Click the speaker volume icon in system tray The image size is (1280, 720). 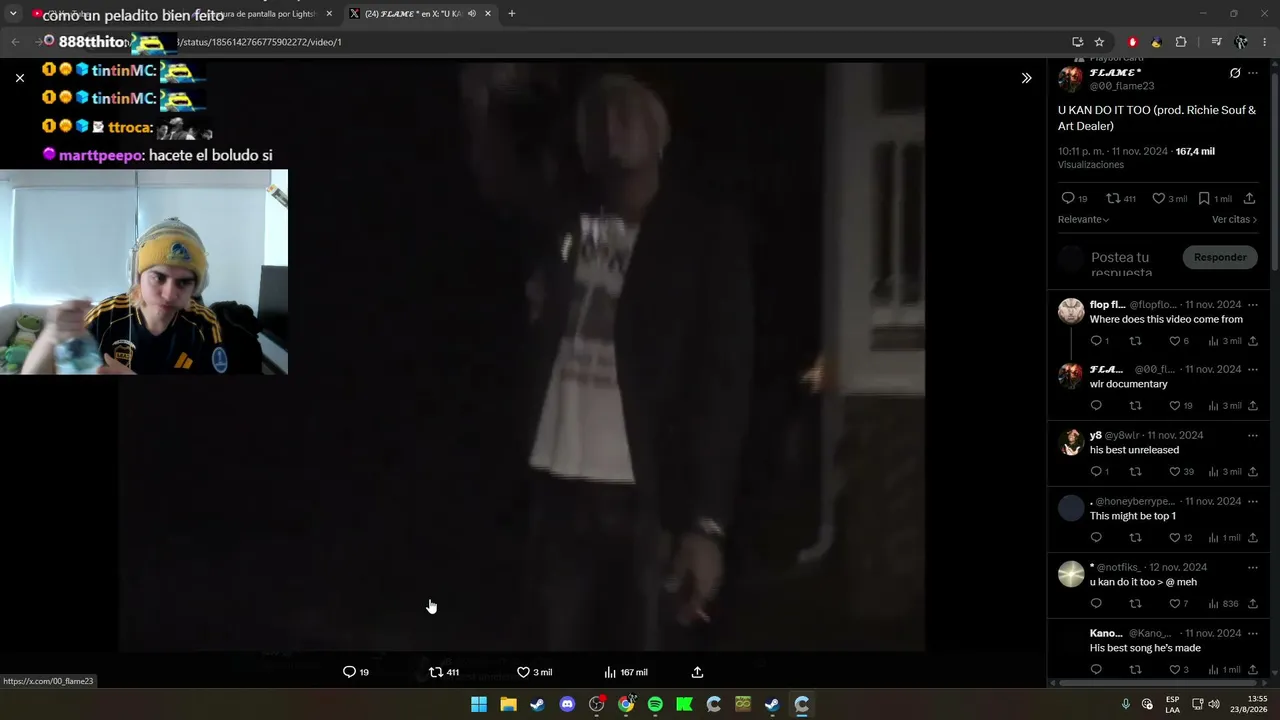click(x=1214, y=704)
